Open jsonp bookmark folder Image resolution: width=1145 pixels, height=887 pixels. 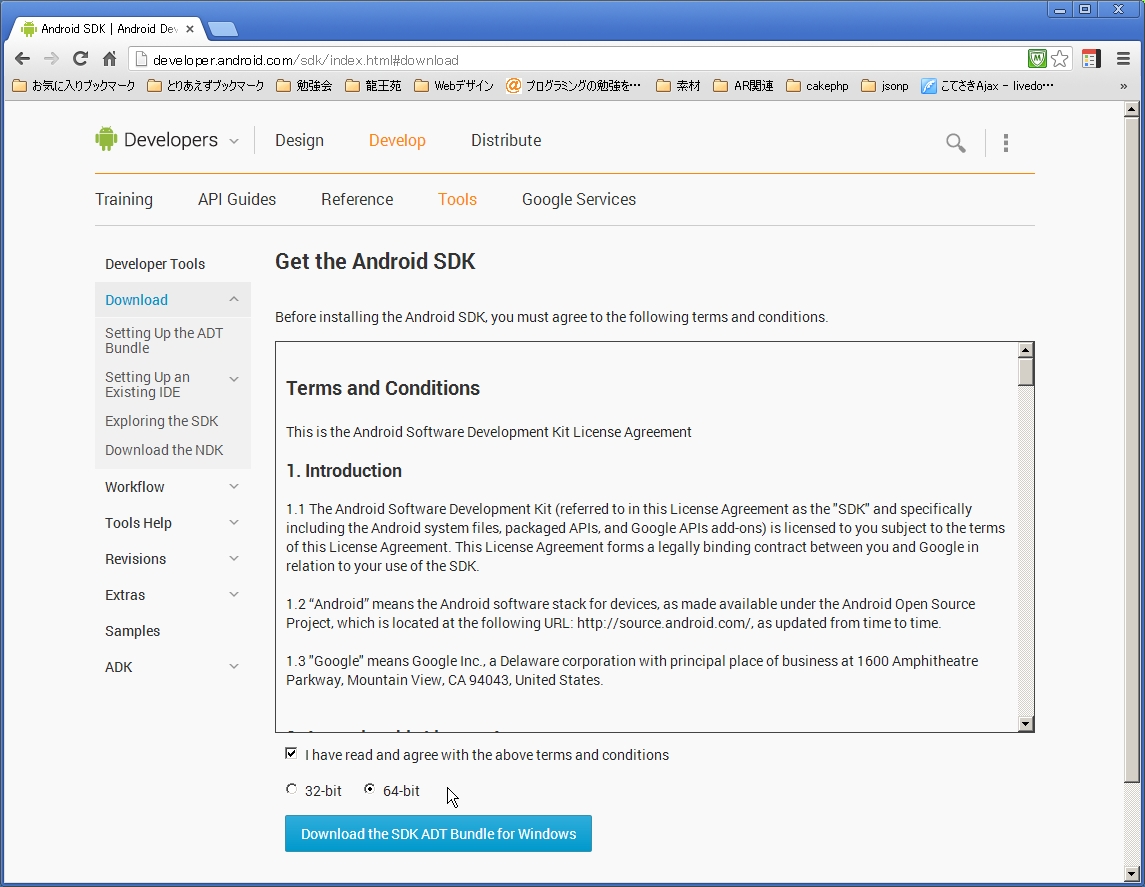(885, 86)
